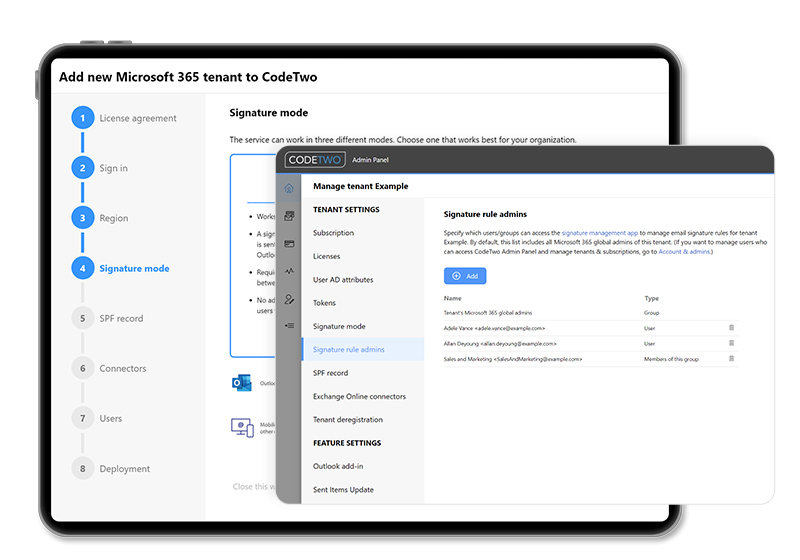Click the home icon in Admin Panel sidebar
The image size is (800, 560).
coord(289,188)
